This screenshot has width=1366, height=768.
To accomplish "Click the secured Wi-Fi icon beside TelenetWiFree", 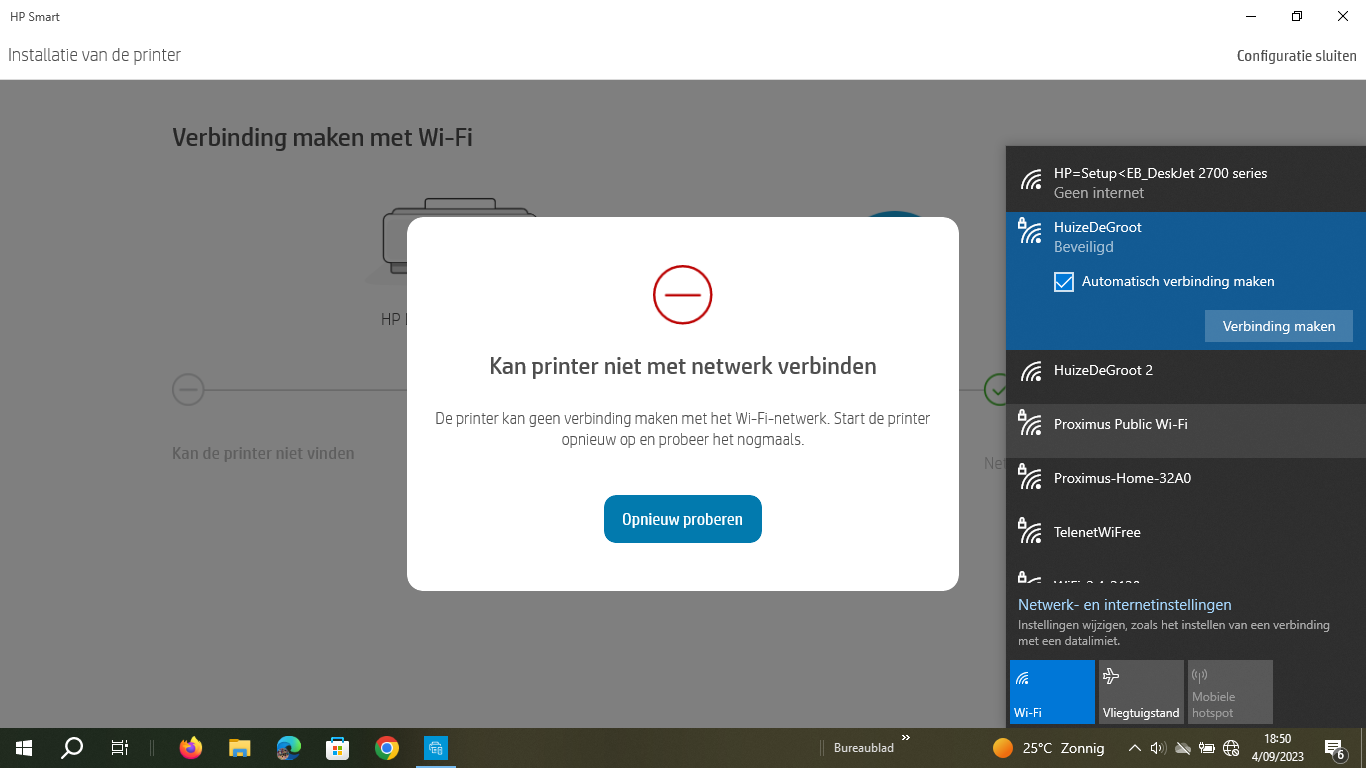I will [1030, 530].
